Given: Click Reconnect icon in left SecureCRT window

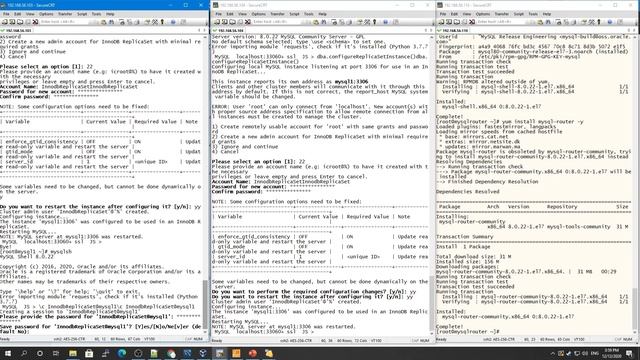Looking at the screenshot, I should (28, 22).
